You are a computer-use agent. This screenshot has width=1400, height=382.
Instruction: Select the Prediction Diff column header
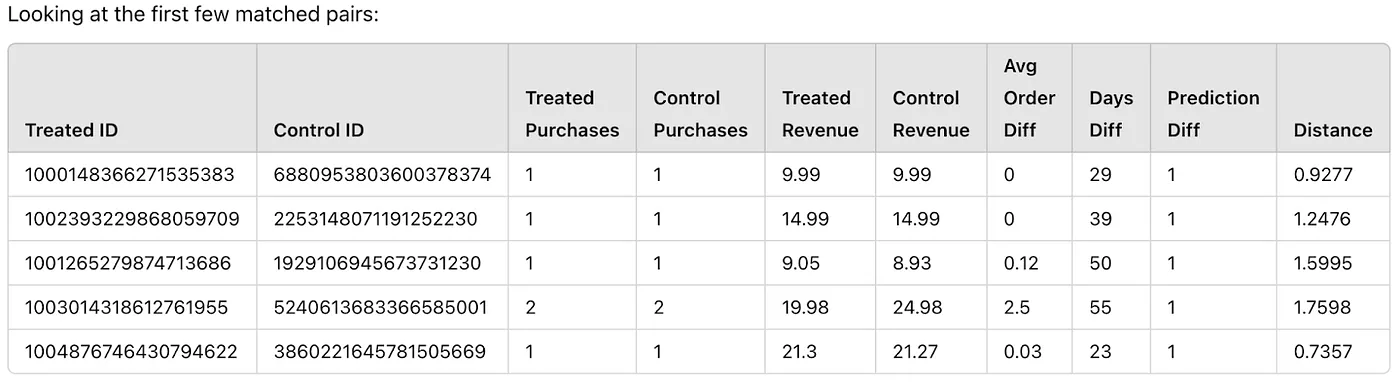click(1213, 114)
